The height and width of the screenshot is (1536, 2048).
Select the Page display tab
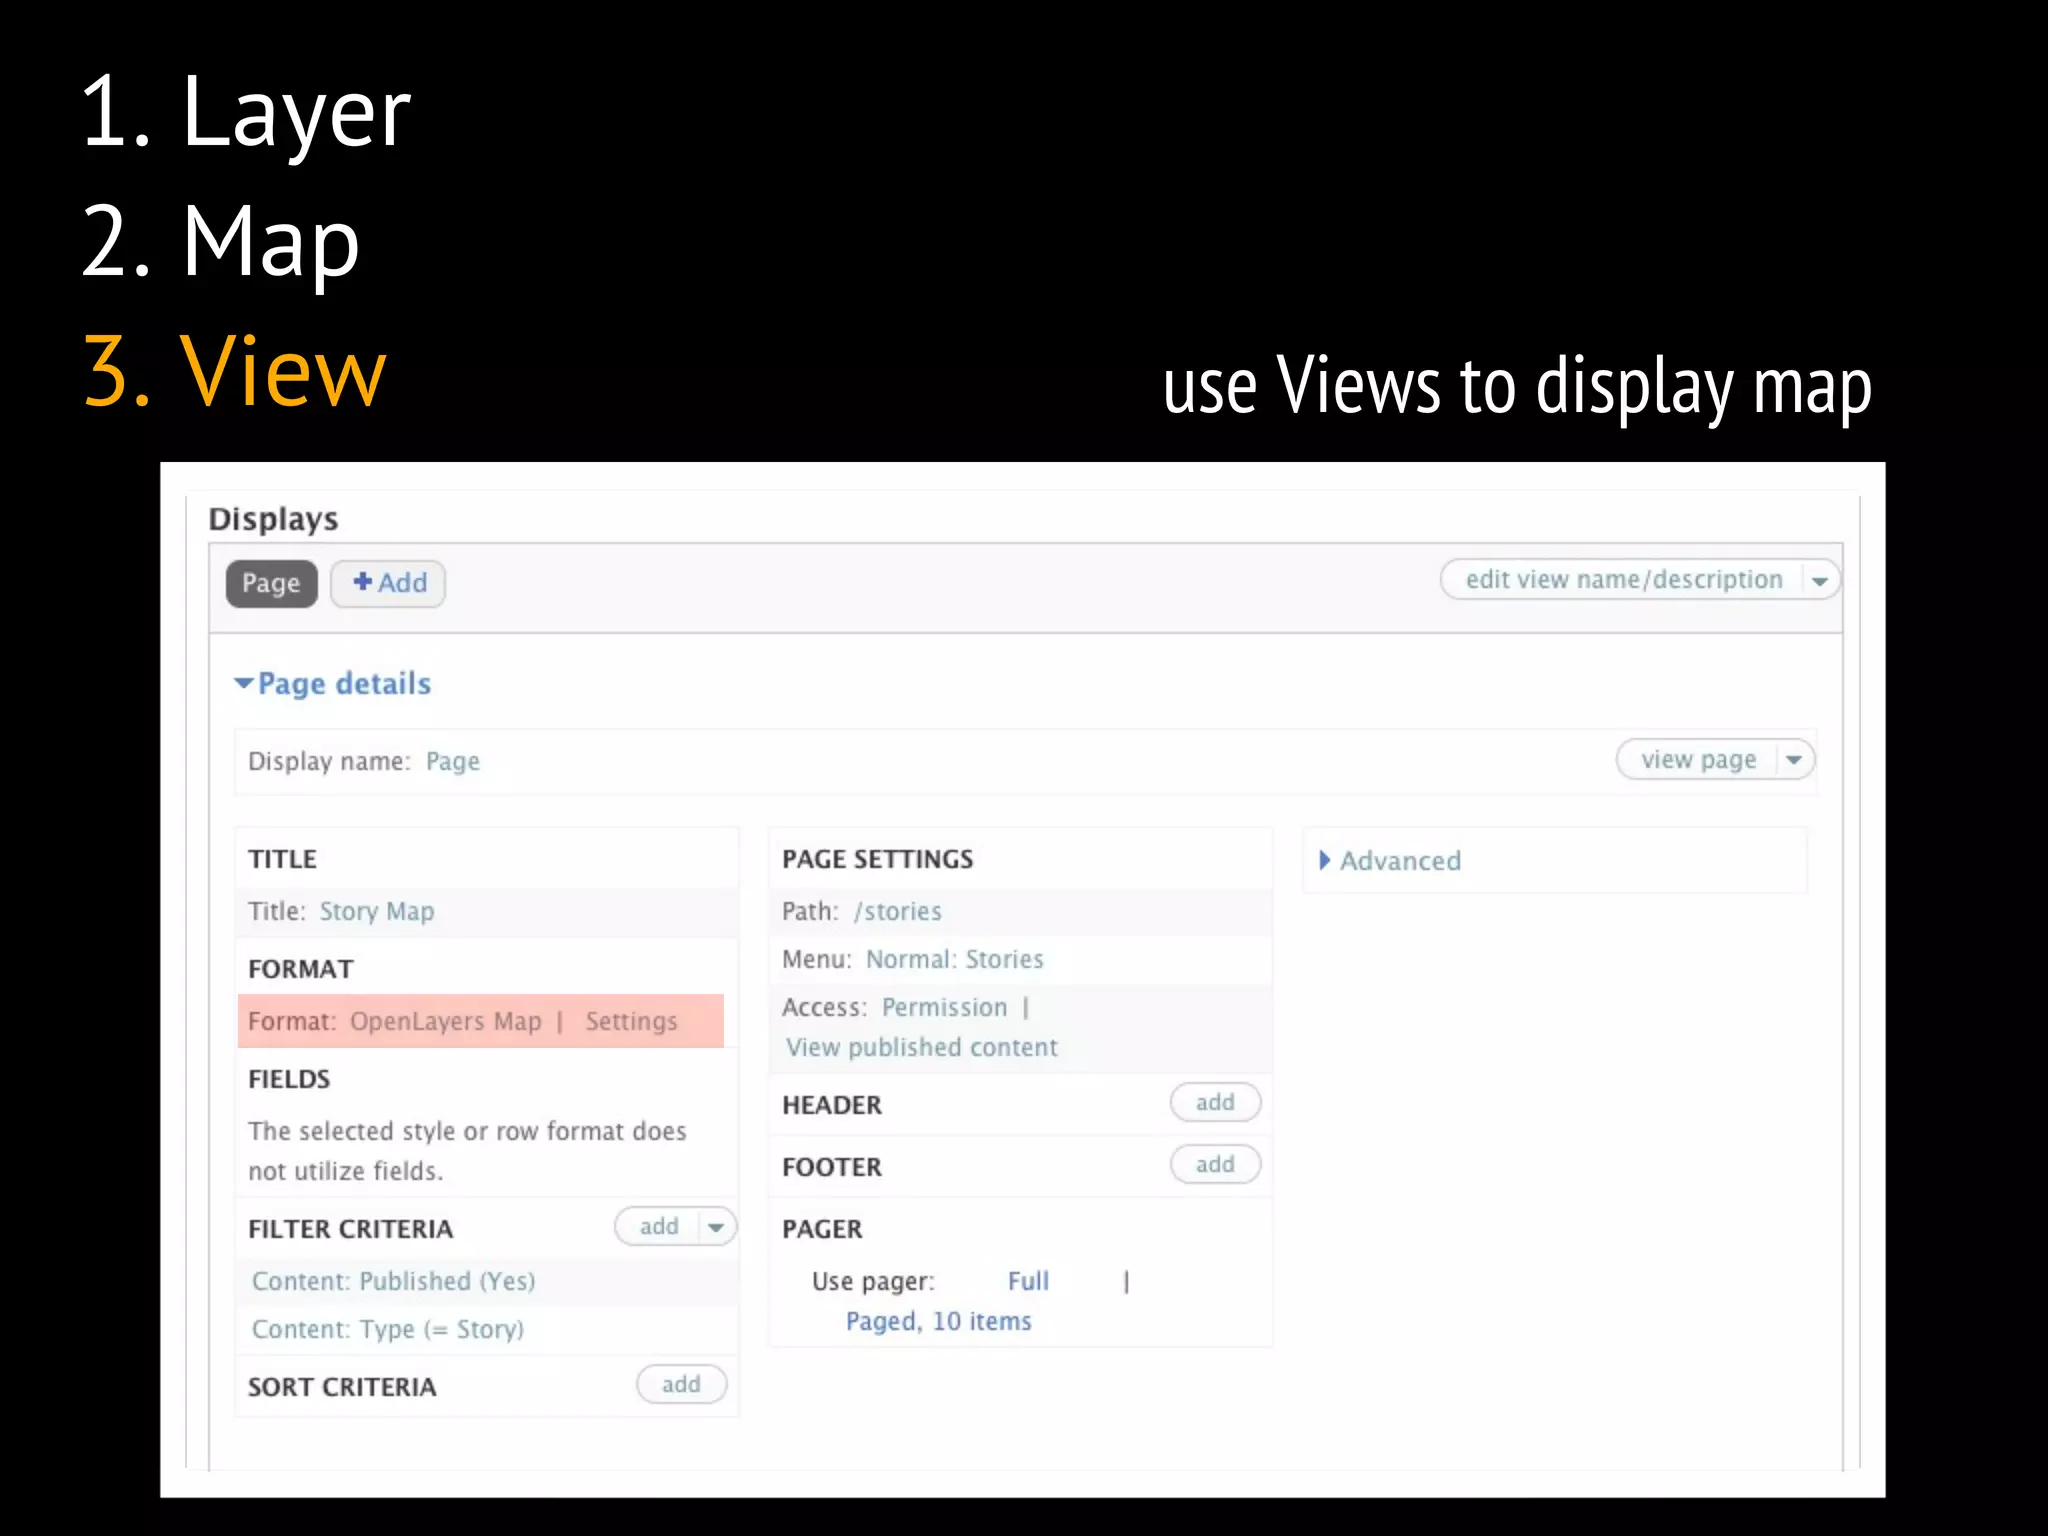click(x=271, y=583)
